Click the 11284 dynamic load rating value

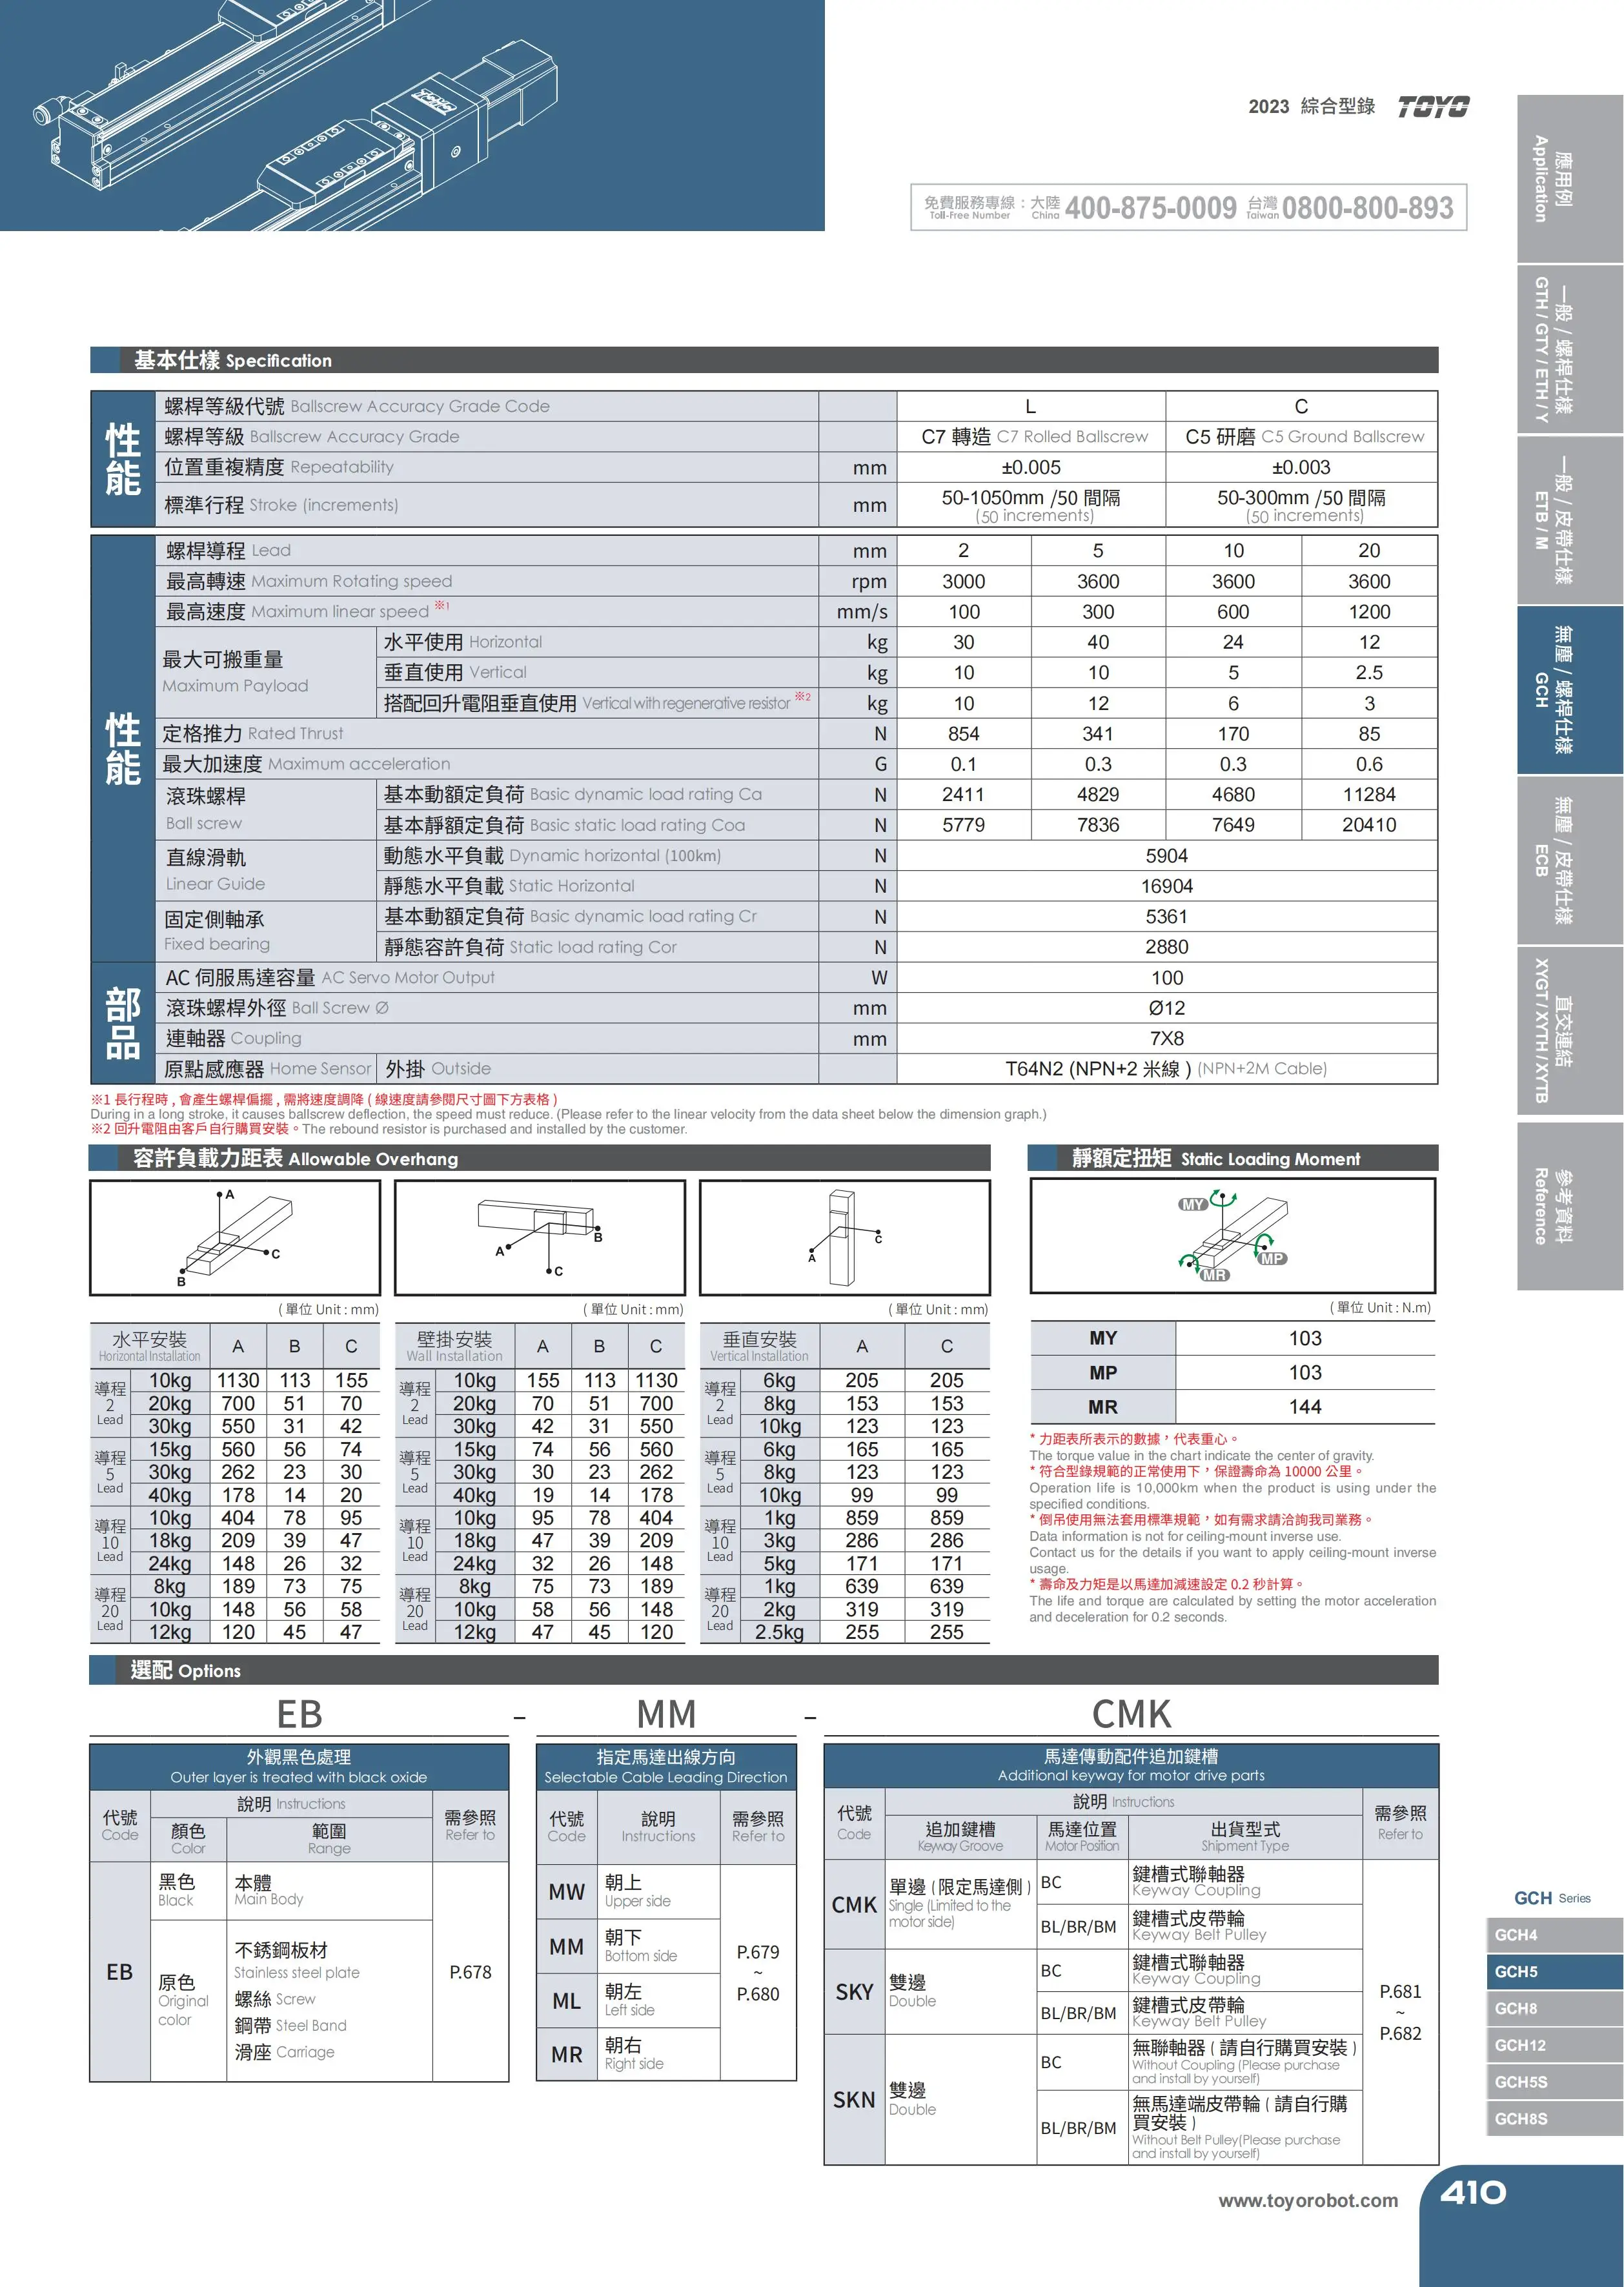point(1369,795)
